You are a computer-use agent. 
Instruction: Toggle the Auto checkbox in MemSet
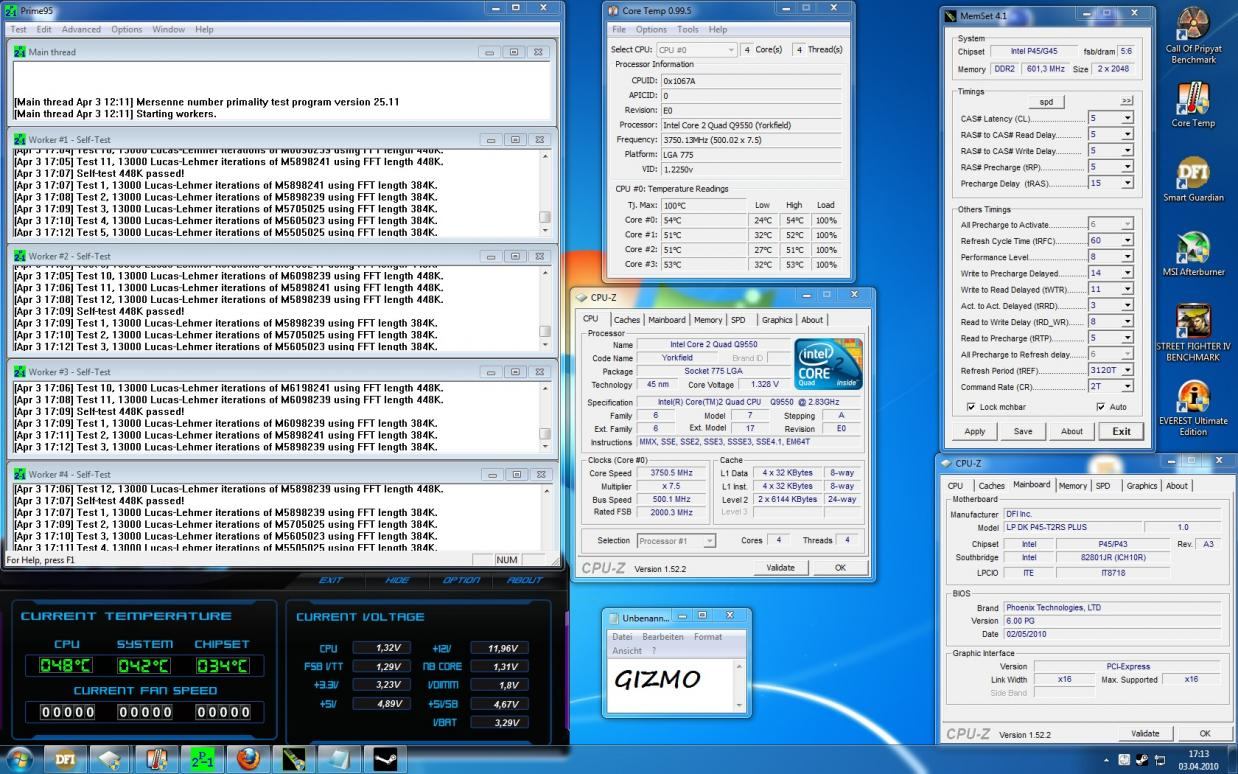pos(1101,407)
